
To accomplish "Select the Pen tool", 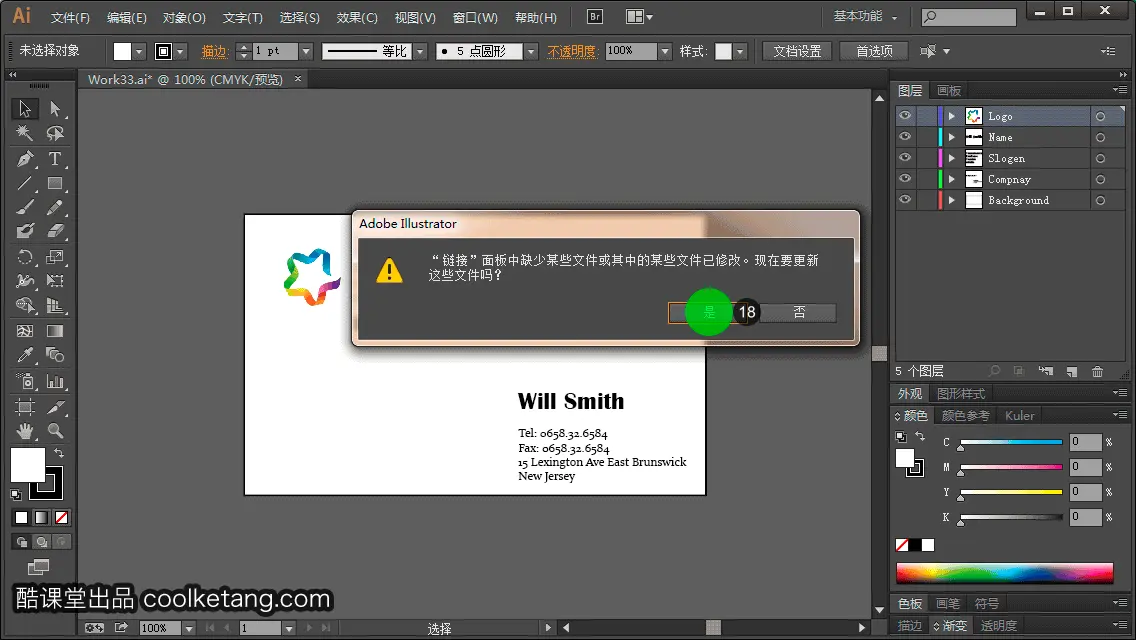I will pyautogui.click(x=25, y=159).
